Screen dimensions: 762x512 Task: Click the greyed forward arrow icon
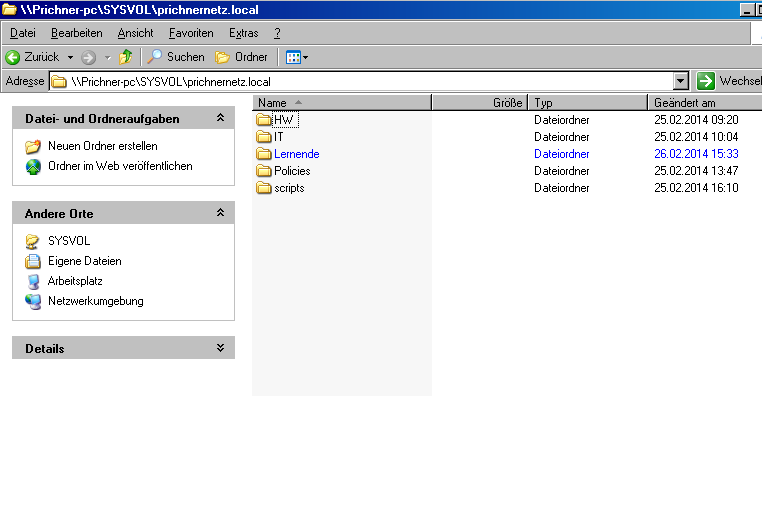[88, 58]
